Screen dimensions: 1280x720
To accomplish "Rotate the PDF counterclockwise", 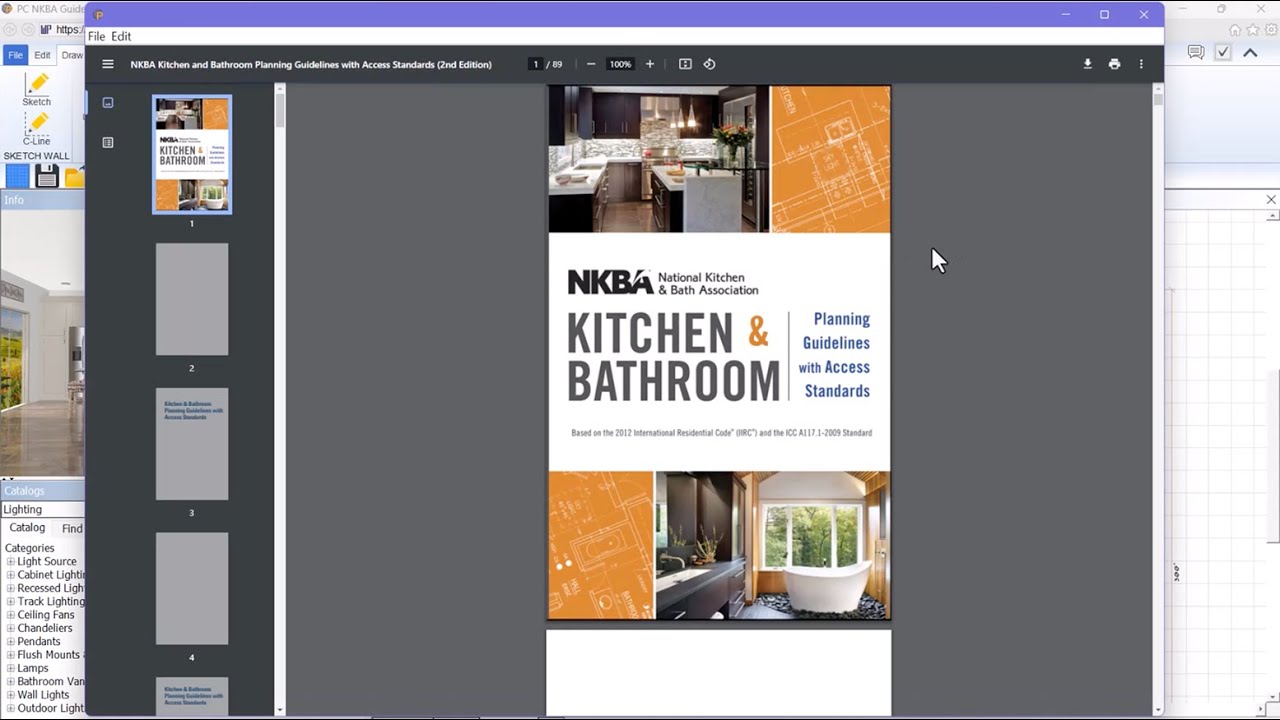I will point(709,64).
